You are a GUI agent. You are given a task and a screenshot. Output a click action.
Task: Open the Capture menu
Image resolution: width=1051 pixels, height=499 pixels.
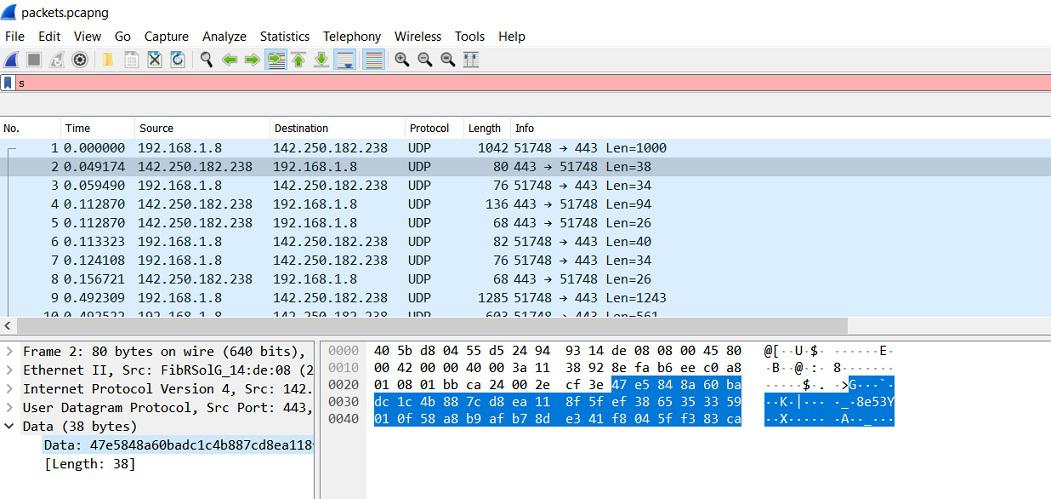(166, 36)
